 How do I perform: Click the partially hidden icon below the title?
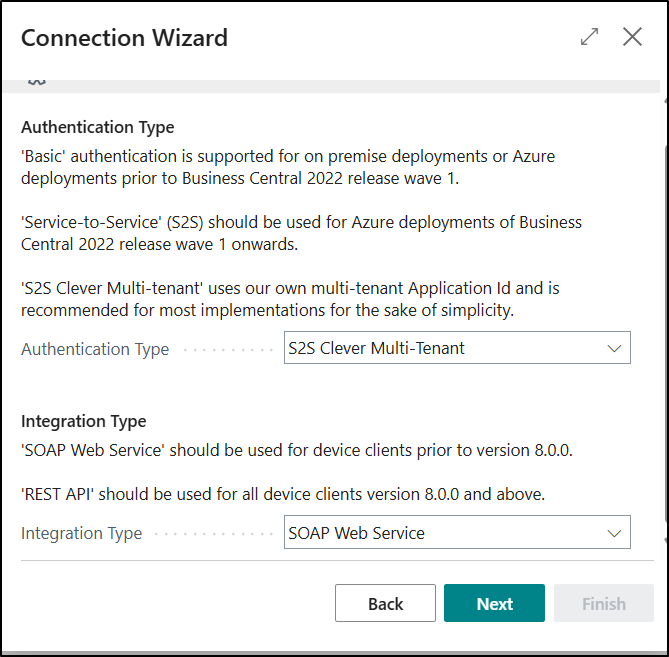(37, 83)
